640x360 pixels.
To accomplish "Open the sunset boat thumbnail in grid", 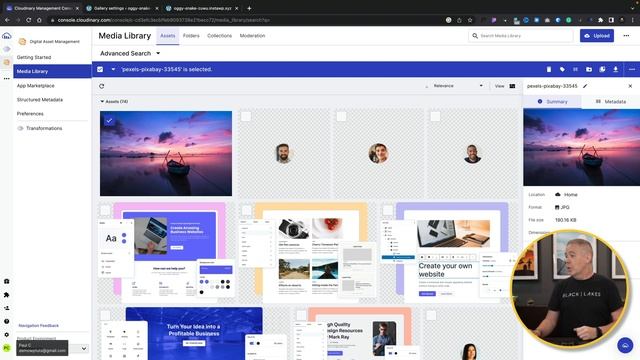I will coord(166,153).
